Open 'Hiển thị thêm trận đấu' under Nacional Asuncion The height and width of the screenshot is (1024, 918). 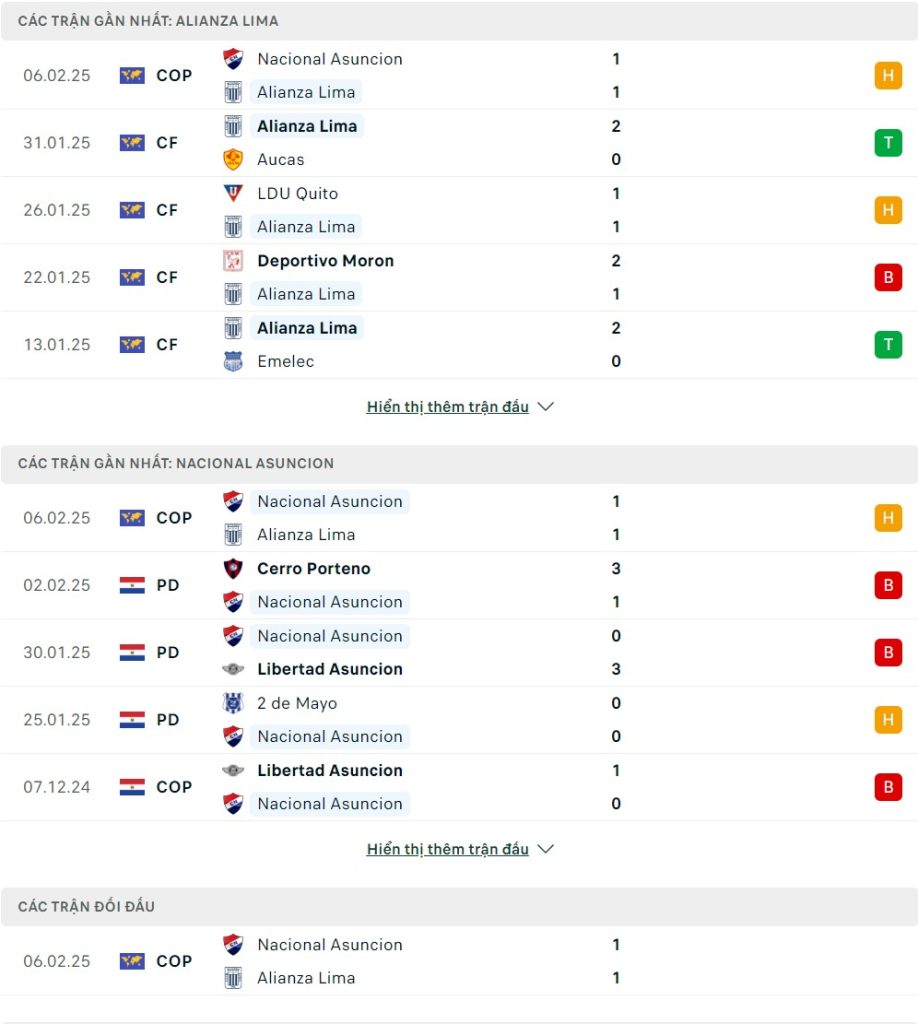pos(447,849)
